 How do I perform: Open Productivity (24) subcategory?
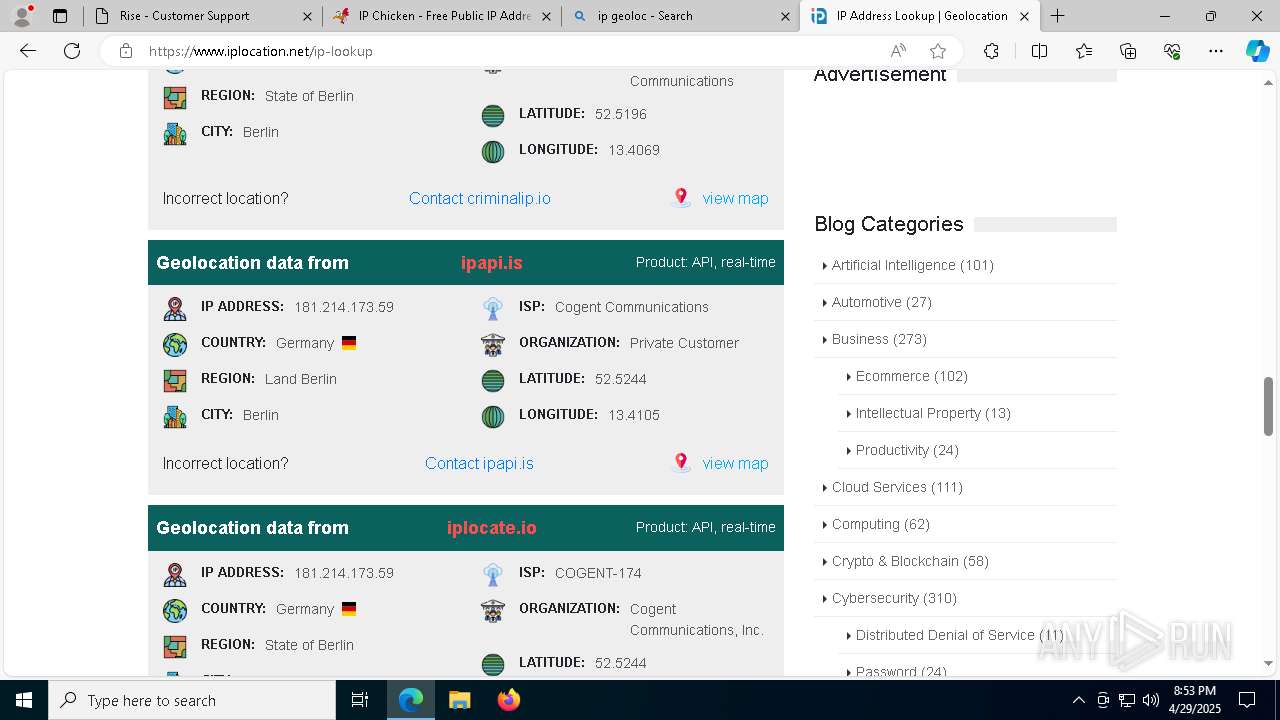click(x=907, y=450)
